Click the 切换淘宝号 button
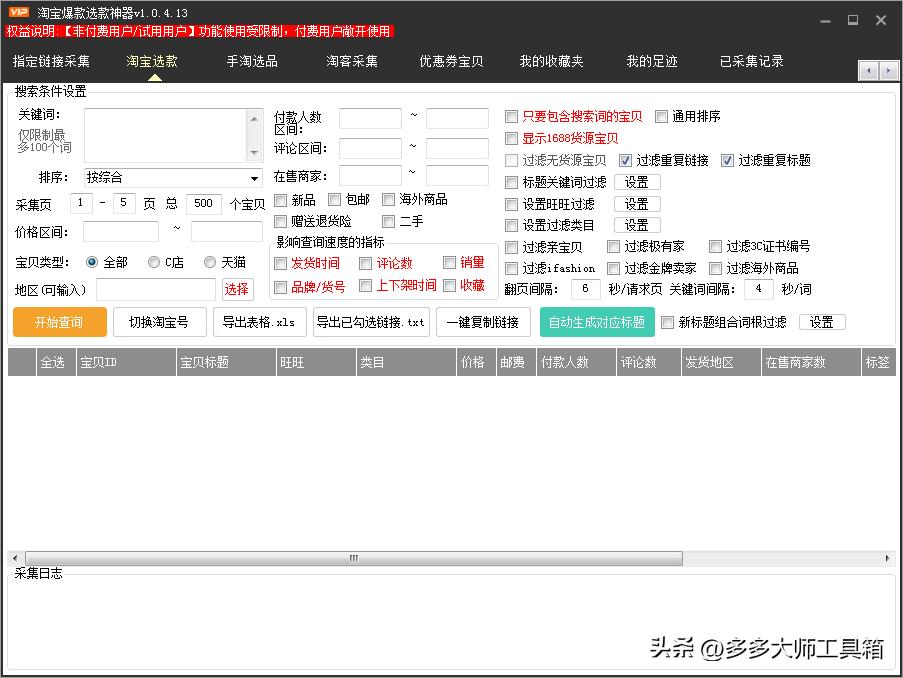Screen dimensions: 903x678 (x=160, y=323)
